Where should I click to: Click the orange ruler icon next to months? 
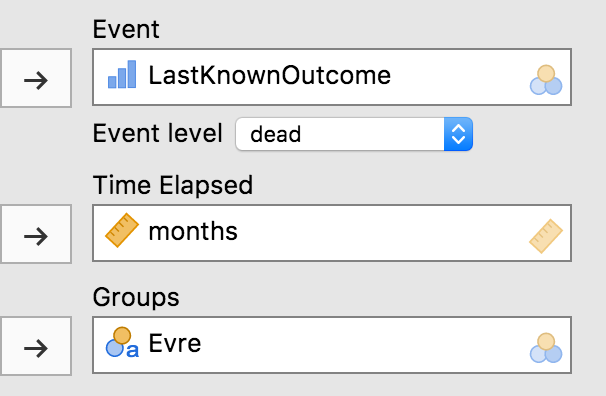click(122, 230)
